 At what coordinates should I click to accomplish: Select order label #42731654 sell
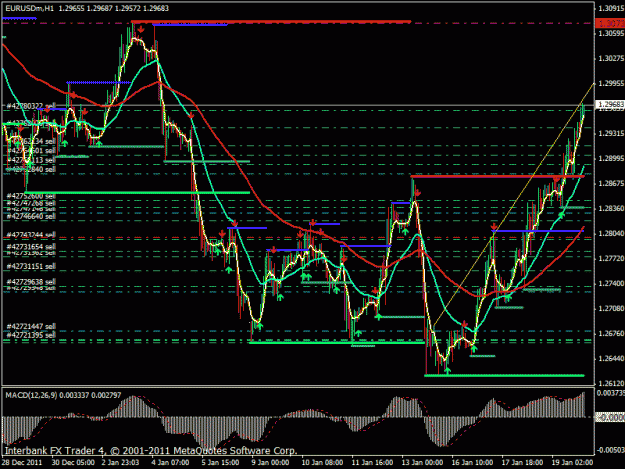[x=31, y=247]
